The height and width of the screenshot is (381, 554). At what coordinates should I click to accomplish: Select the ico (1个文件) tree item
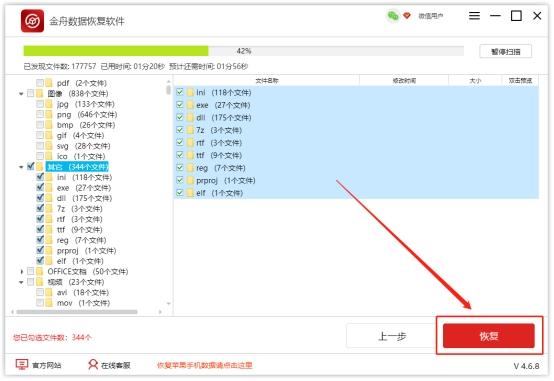tap(81, 156)
